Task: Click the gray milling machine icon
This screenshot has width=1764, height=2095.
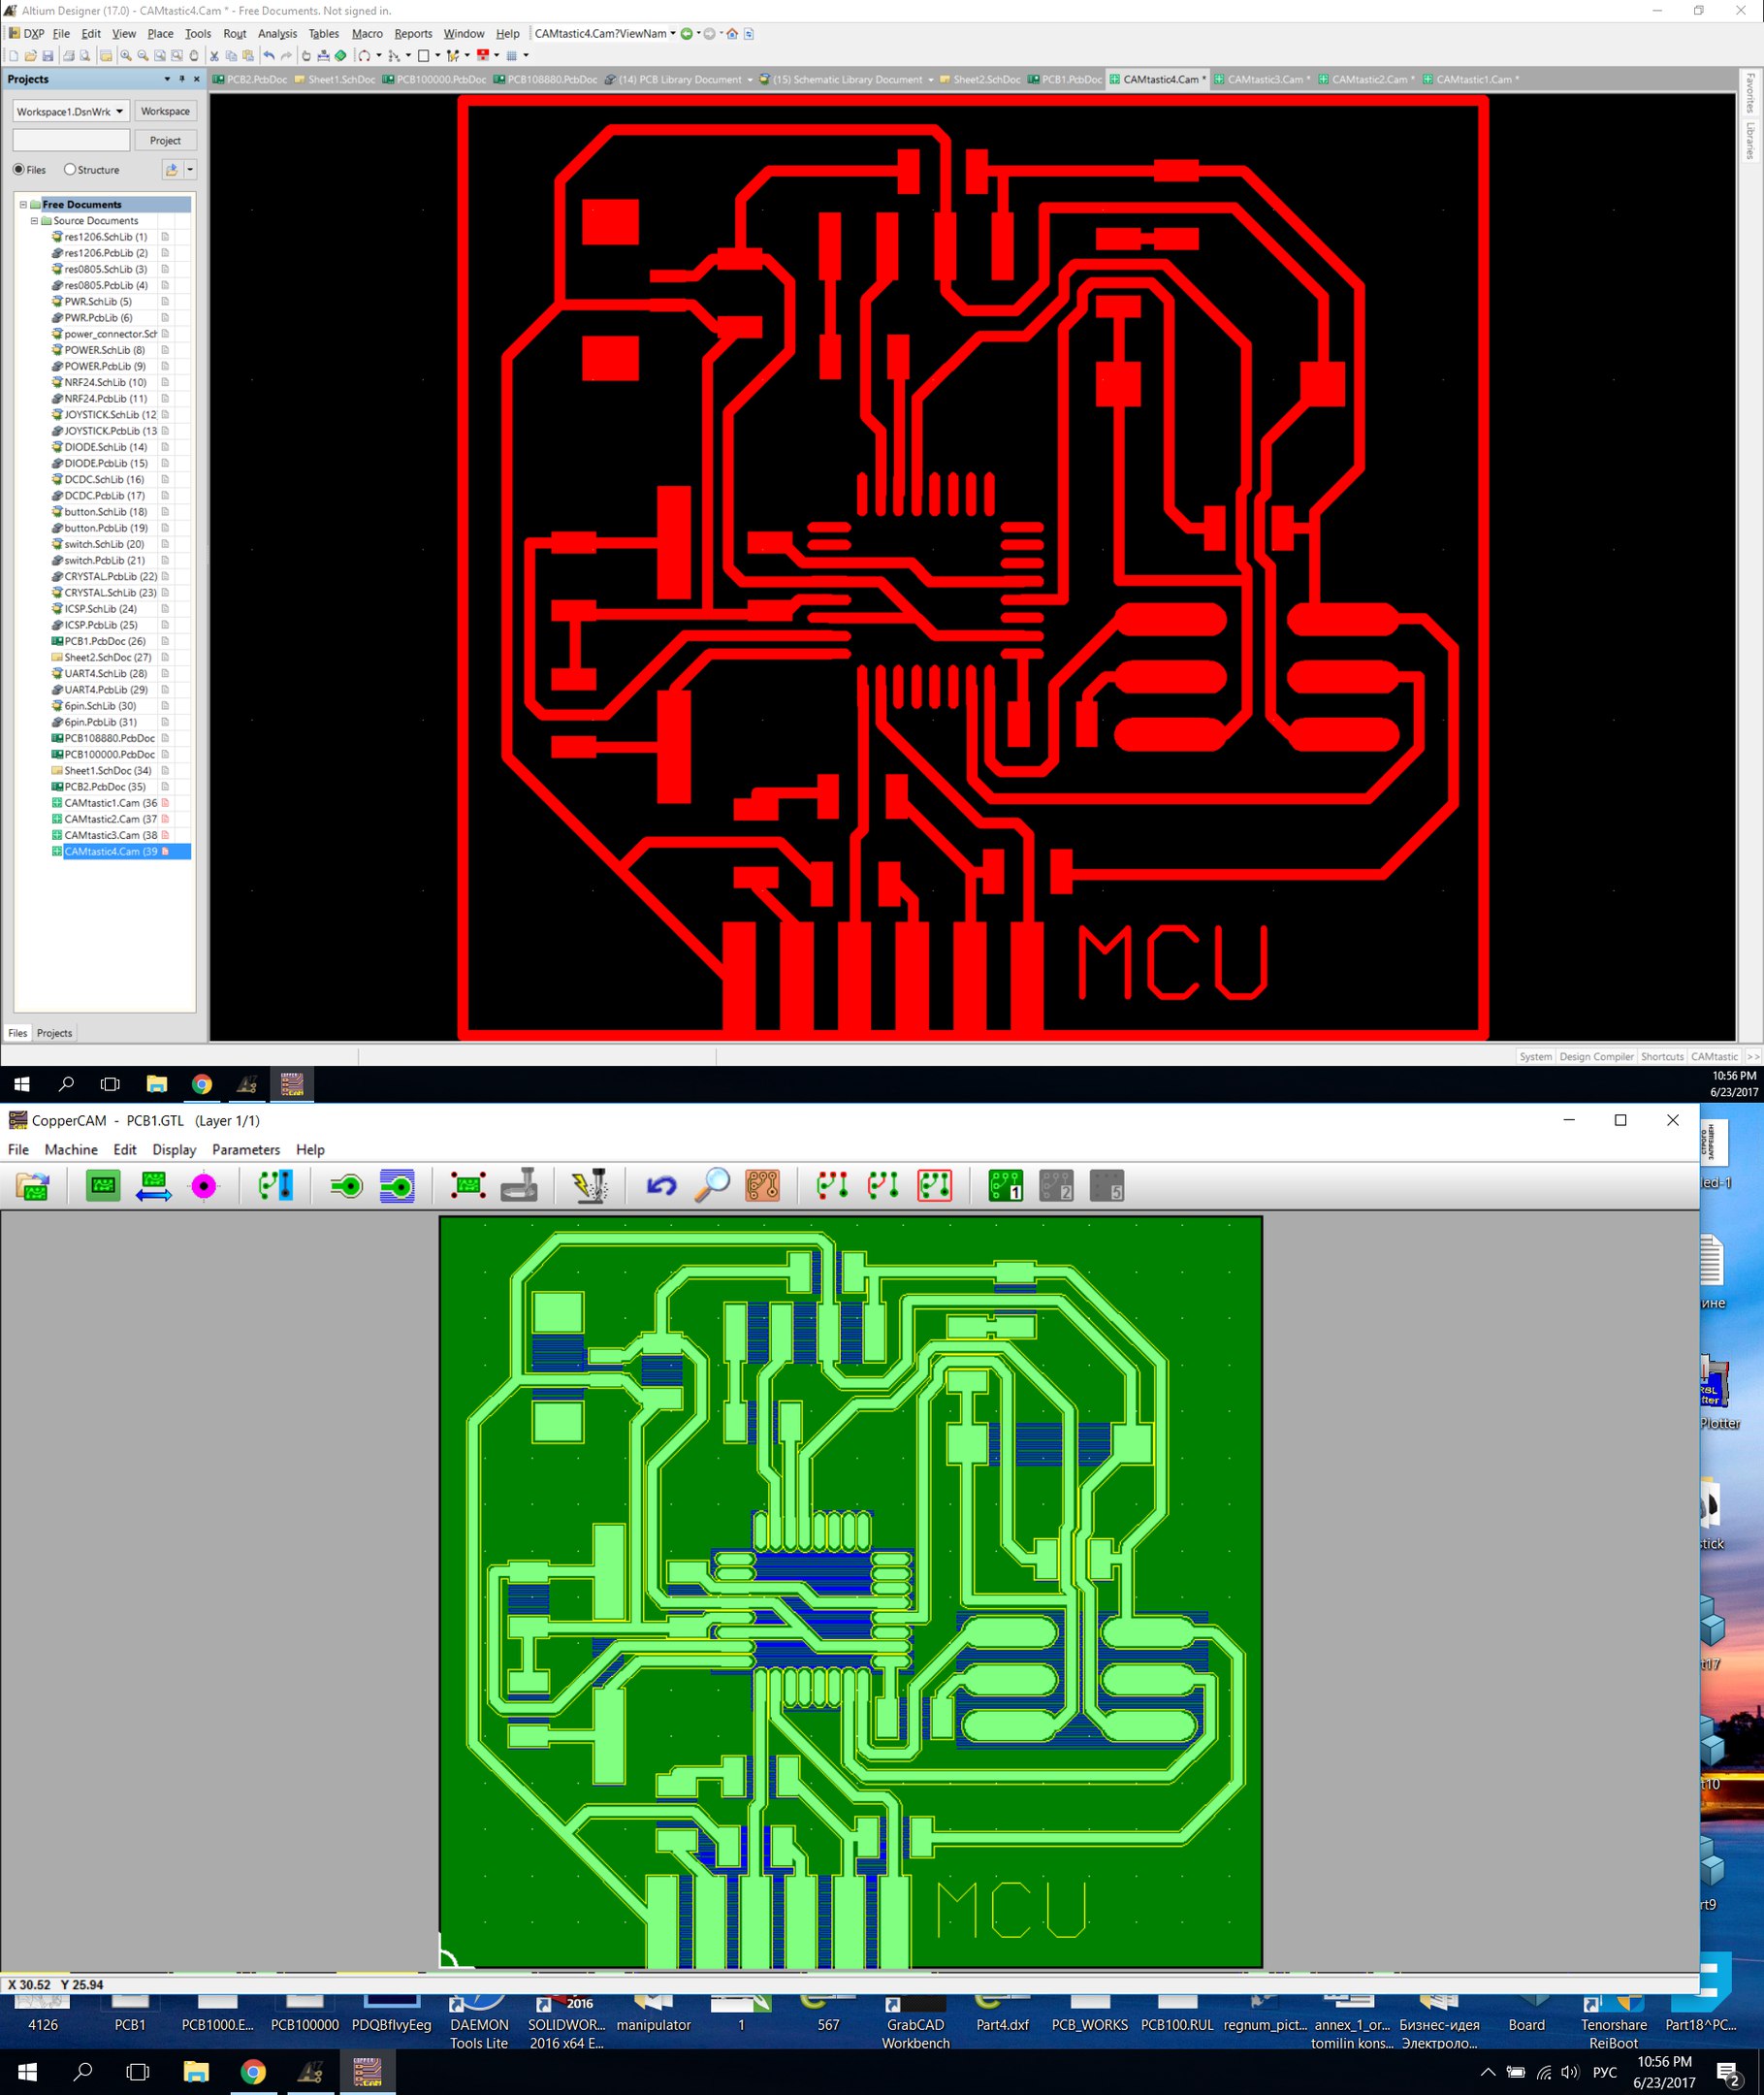Action: pyautogui.click(x=519, y=1186)
